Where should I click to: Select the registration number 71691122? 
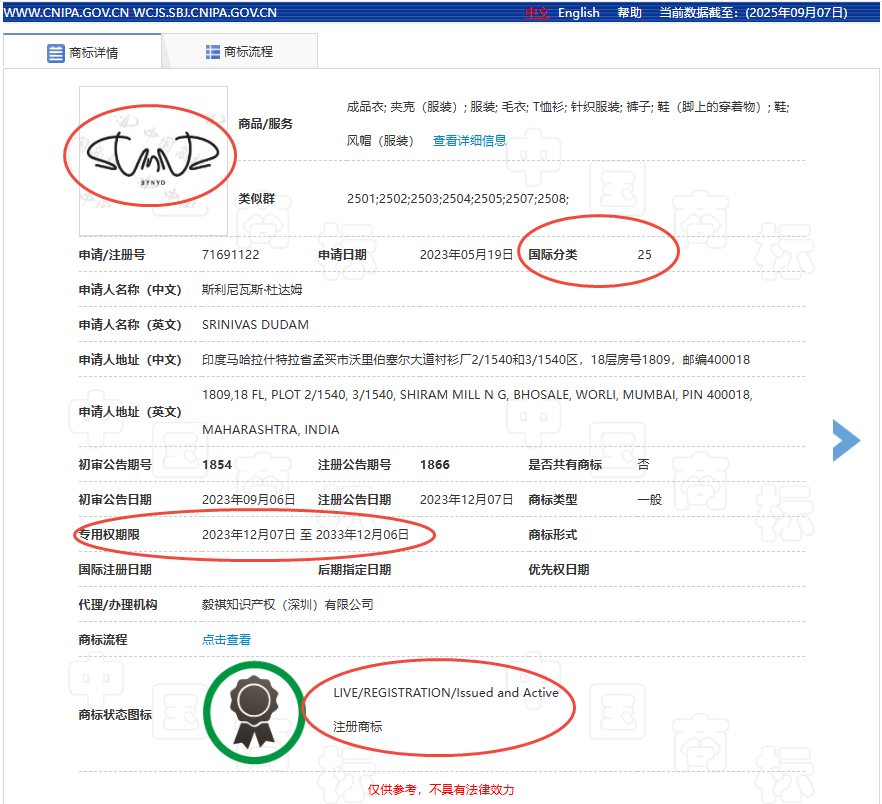coord(231,255)
